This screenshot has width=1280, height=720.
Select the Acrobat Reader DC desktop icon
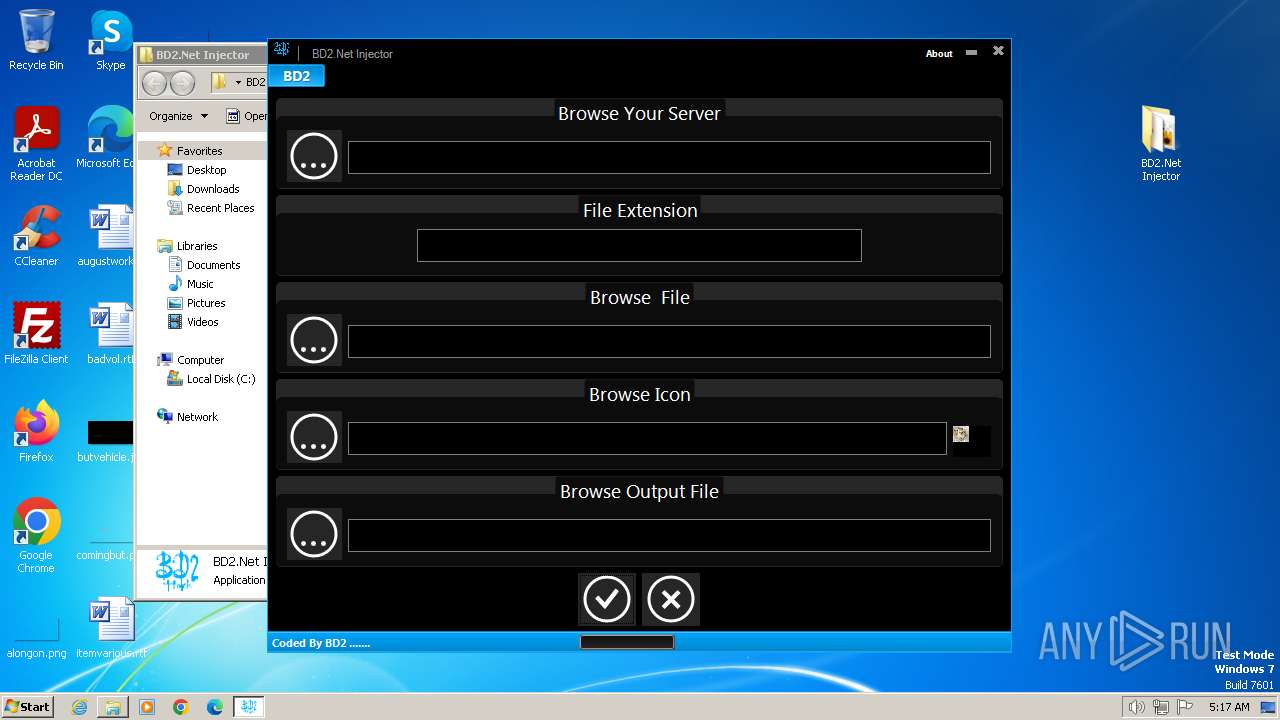(x=36, y=145)
